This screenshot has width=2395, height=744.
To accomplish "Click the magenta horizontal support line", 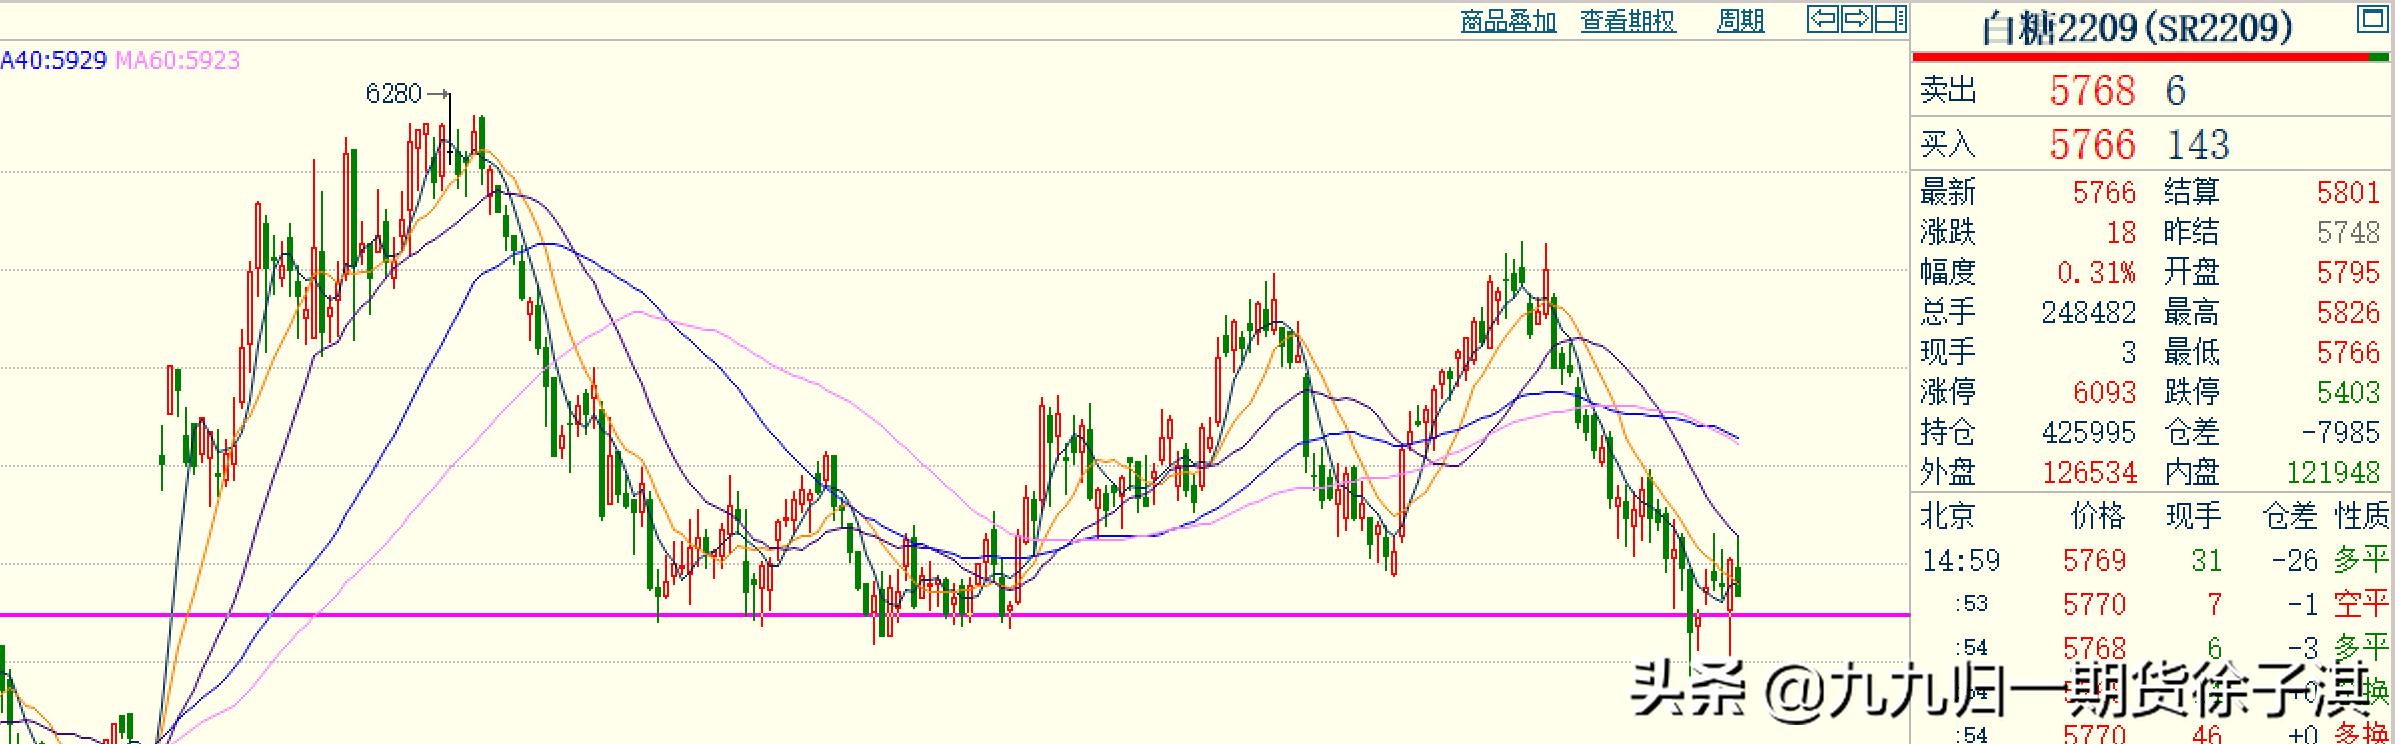I will [x=955, y=615].
